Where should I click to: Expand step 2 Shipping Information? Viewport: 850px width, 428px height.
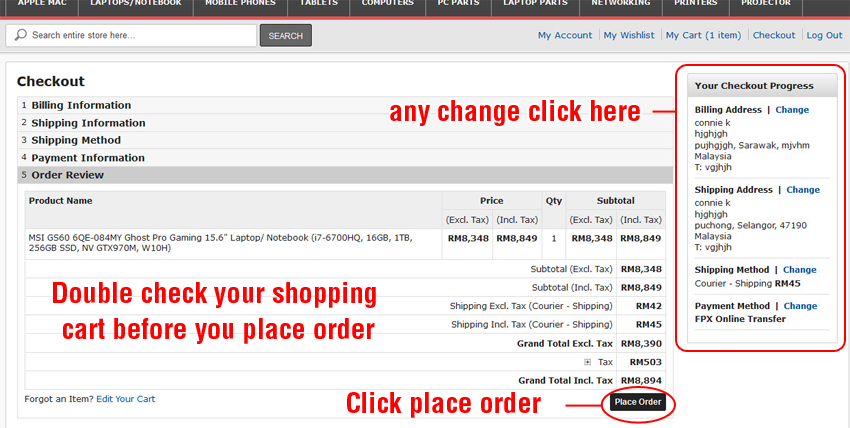345,123
